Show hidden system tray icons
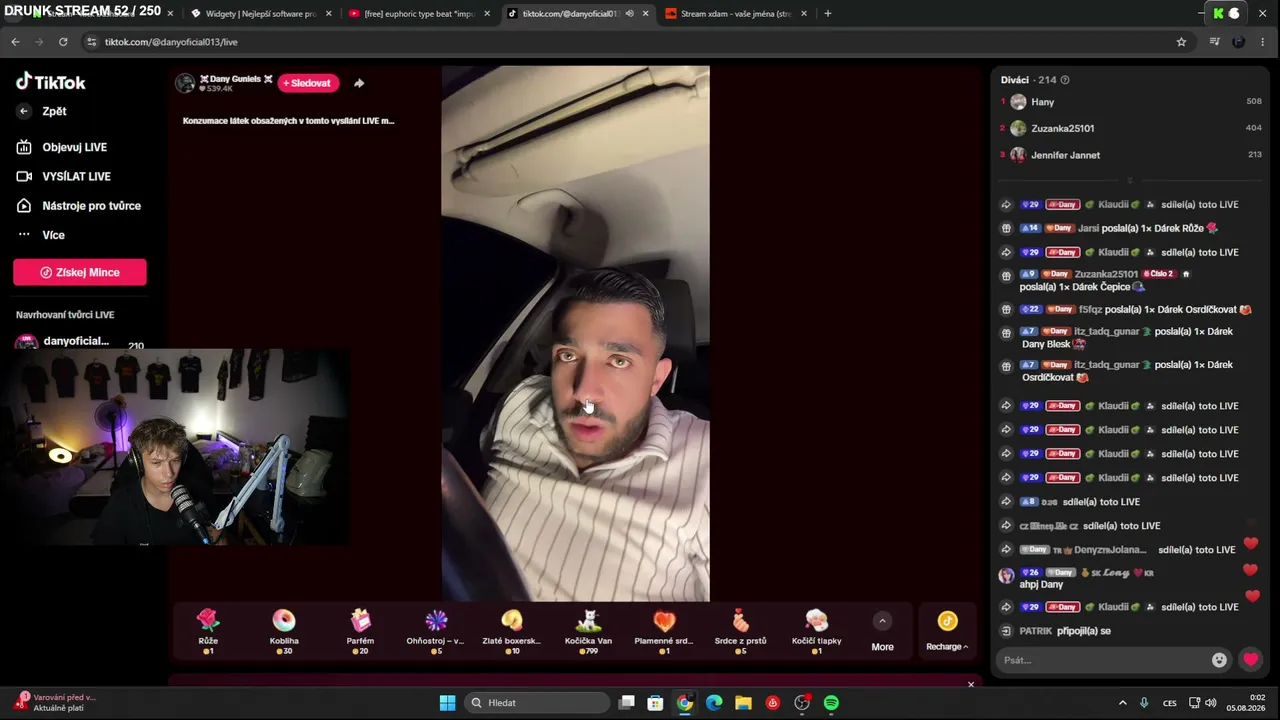This screenshot has height=720, width=1280. tap(1122, 703)
